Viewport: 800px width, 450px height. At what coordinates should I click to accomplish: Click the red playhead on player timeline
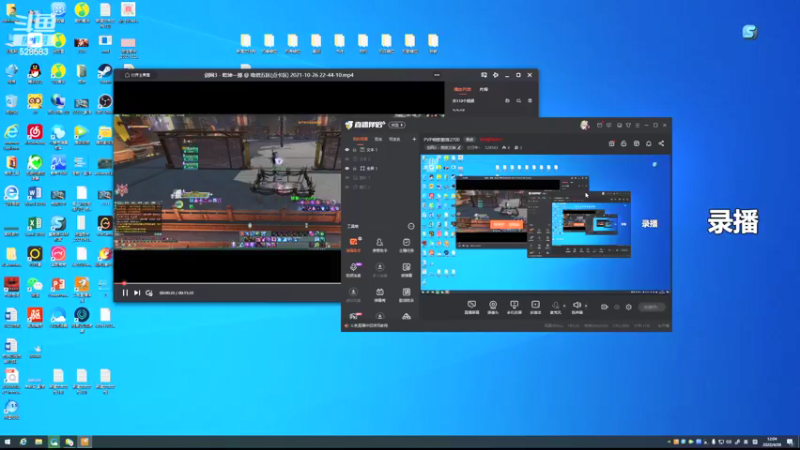pyautogui.click(x=124, y=283)
